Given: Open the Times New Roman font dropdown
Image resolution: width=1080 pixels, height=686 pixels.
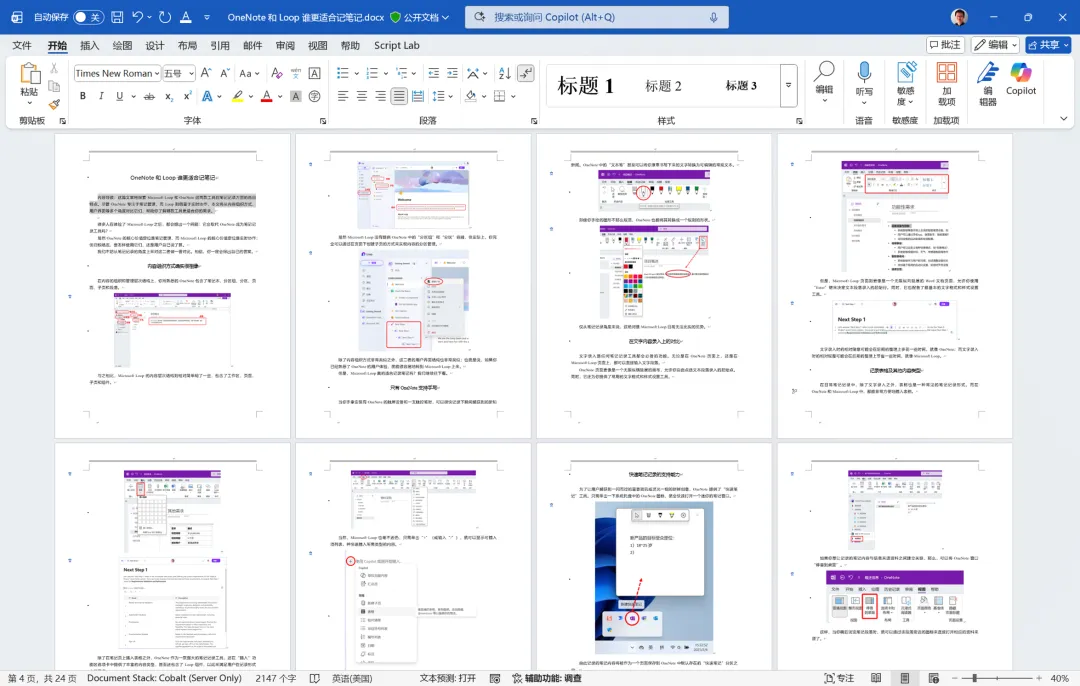Looking at the screenshot, I should pos(157,74).
